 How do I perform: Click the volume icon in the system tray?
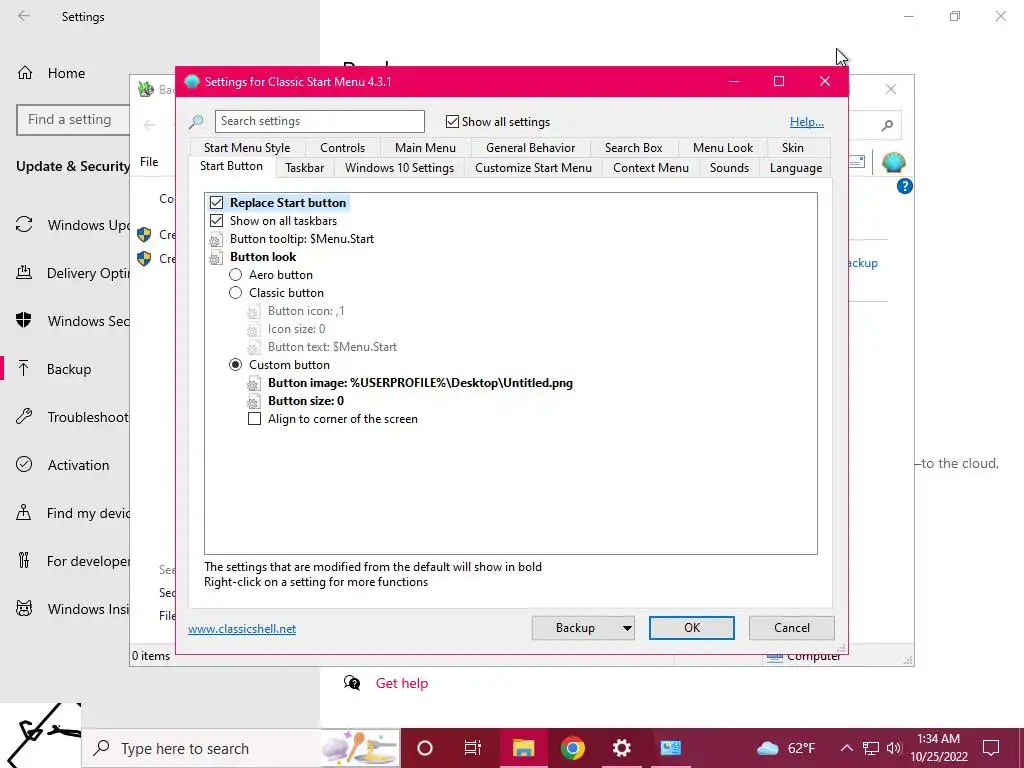click(894, 748)
